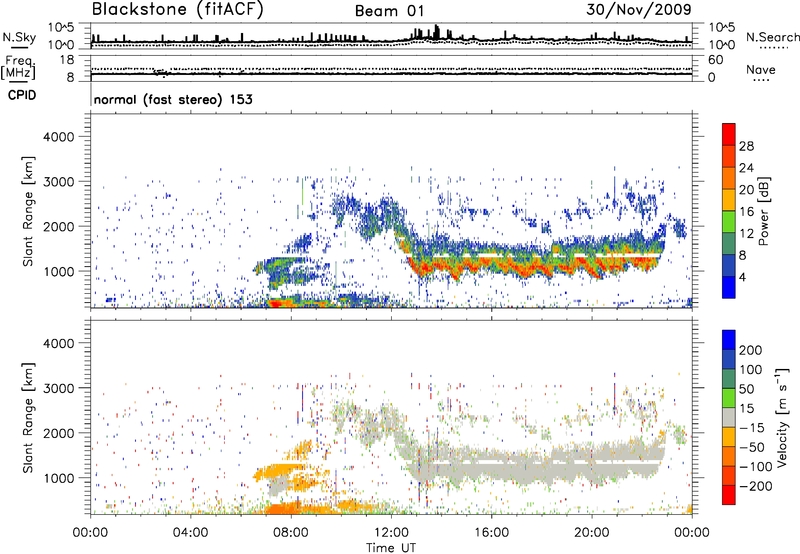
Task: Click the 'Blackstone (fitACF)' title text
Action: click(177, 10)
